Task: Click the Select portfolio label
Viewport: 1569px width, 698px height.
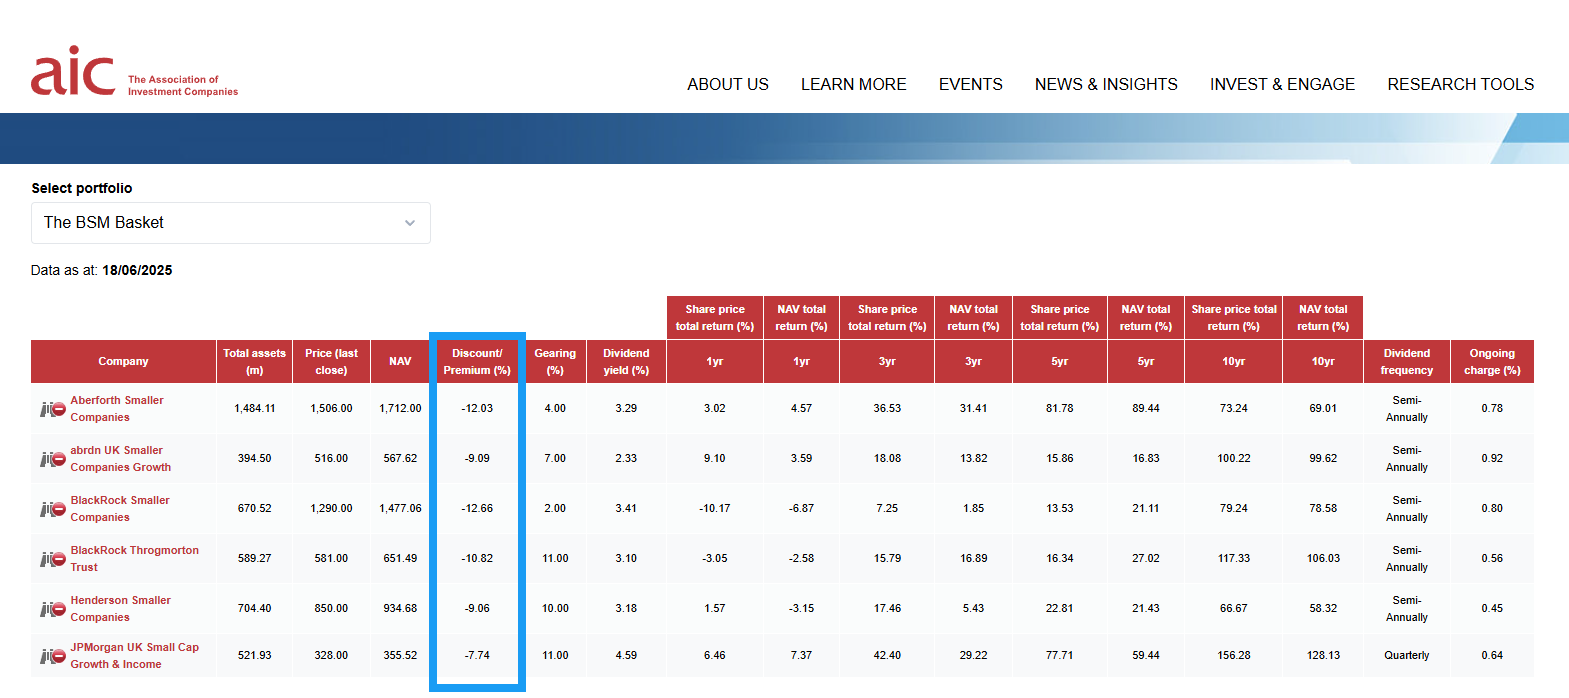Action: click(82, 188)
